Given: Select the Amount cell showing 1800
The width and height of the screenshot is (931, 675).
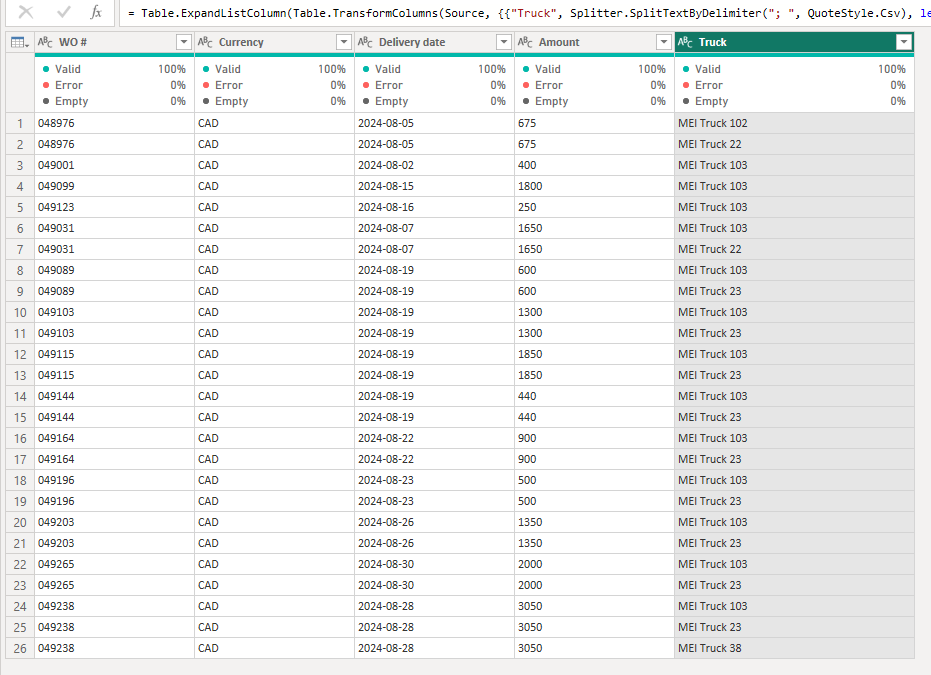Looking at the screenshot, I should pos(594,186).
